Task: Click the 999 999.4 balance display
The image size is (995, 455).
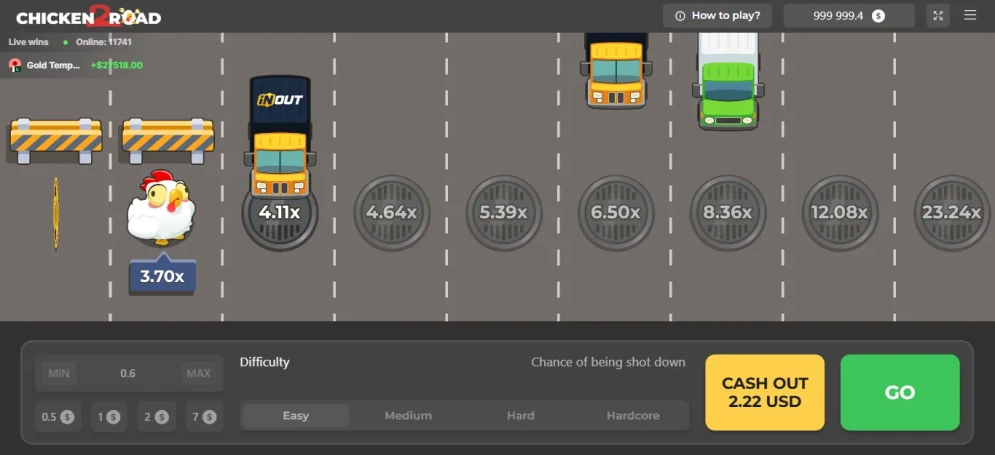Action: tap(849, 16)
